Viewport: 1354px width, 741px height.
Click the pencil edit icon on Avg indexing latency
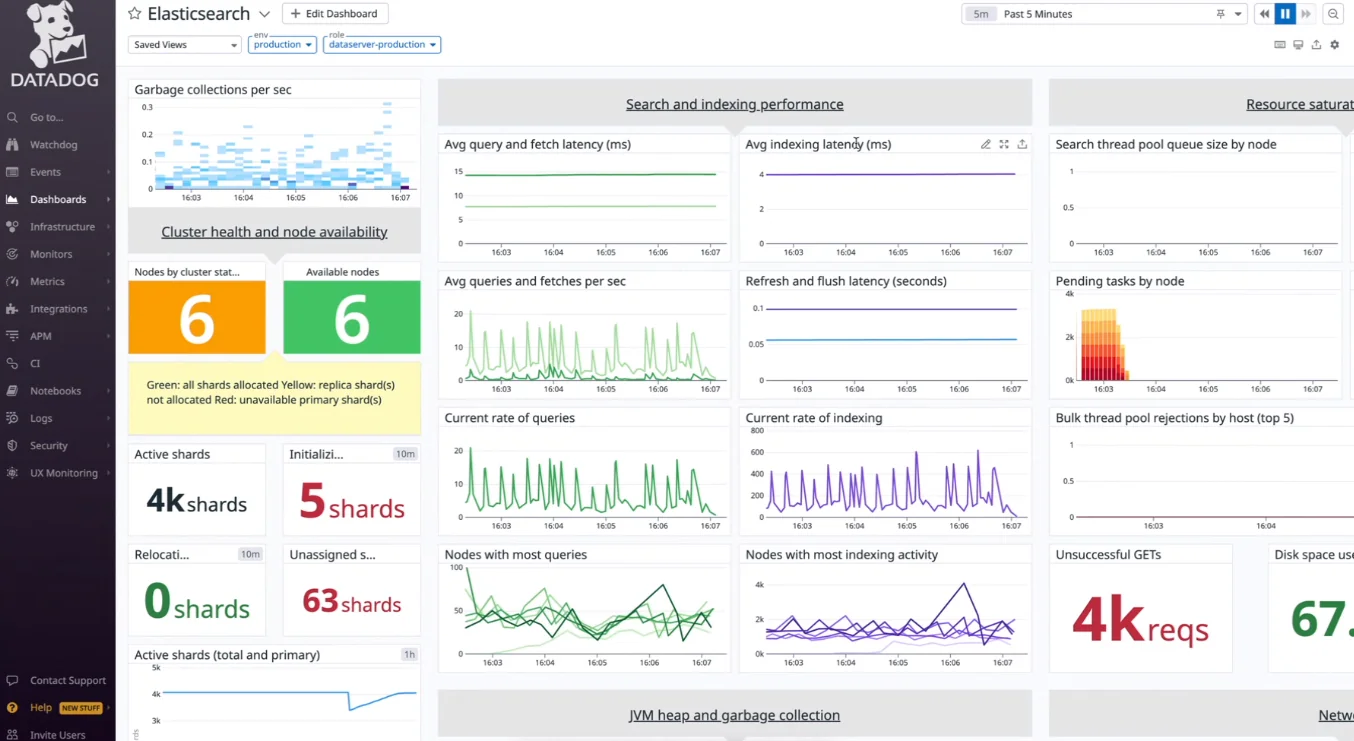(985, 145)
